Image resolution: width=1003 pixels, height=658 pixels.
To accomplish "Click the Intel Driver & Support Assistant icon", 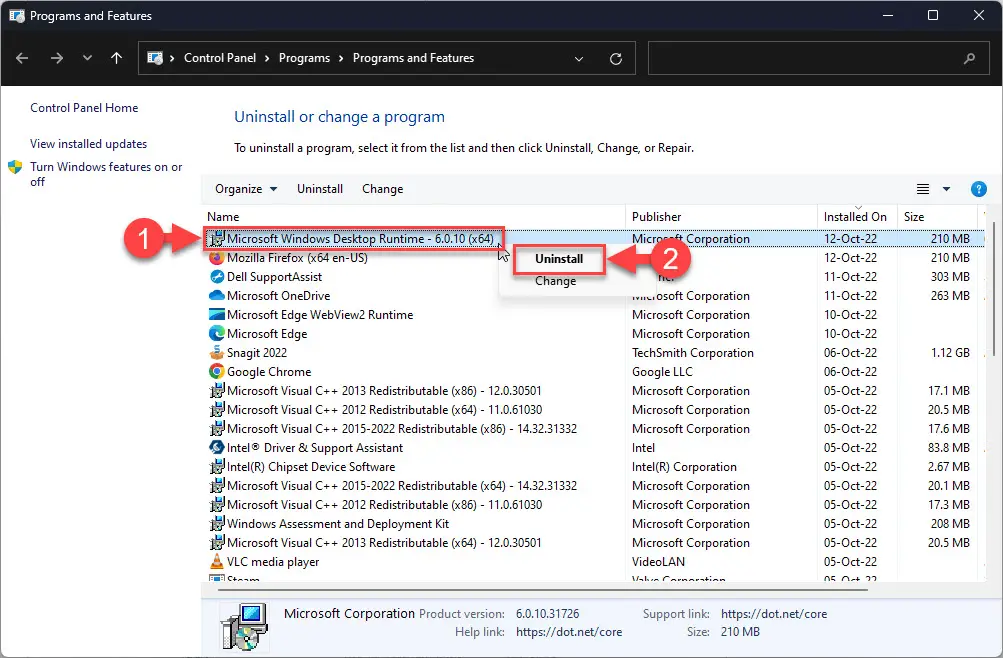I will (x=217, y=448).
